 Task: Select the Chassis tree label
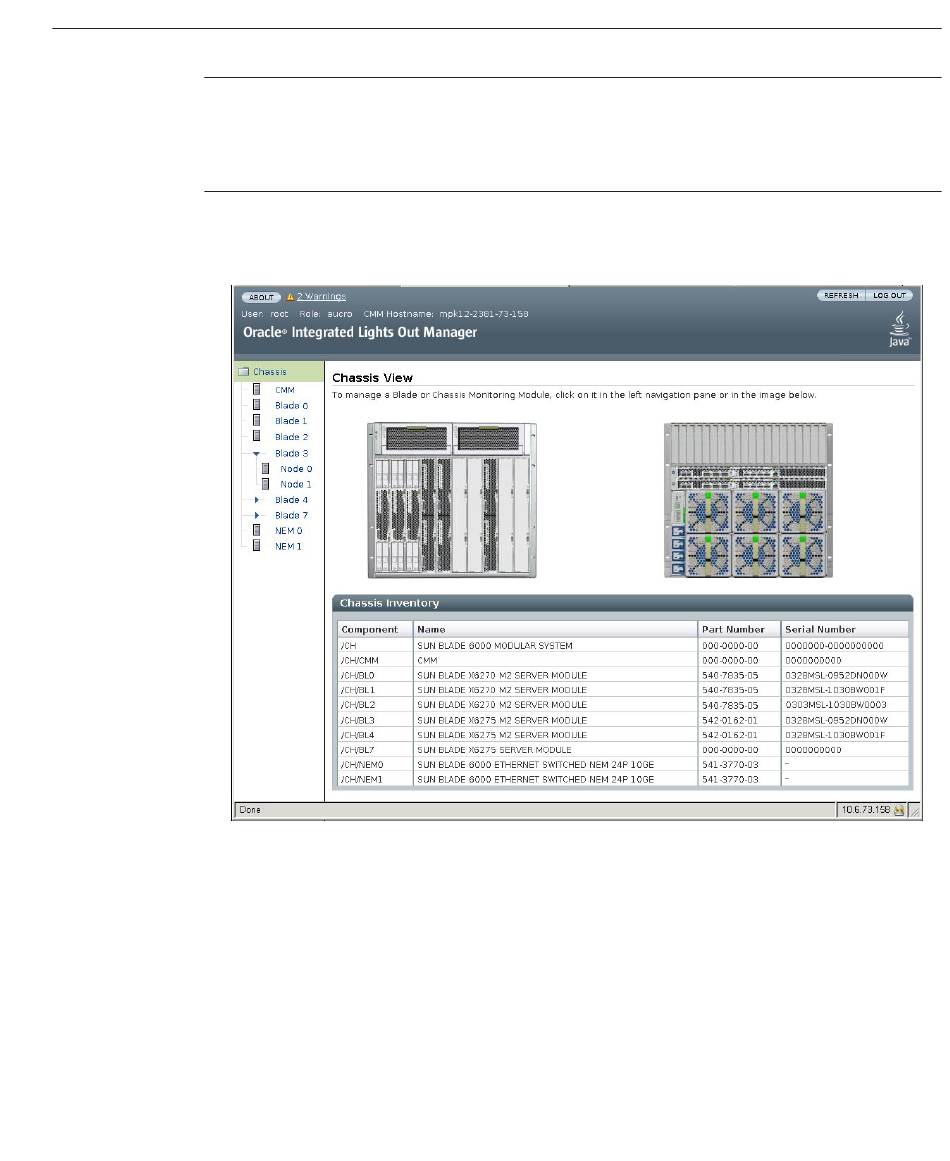pos(270,372)
